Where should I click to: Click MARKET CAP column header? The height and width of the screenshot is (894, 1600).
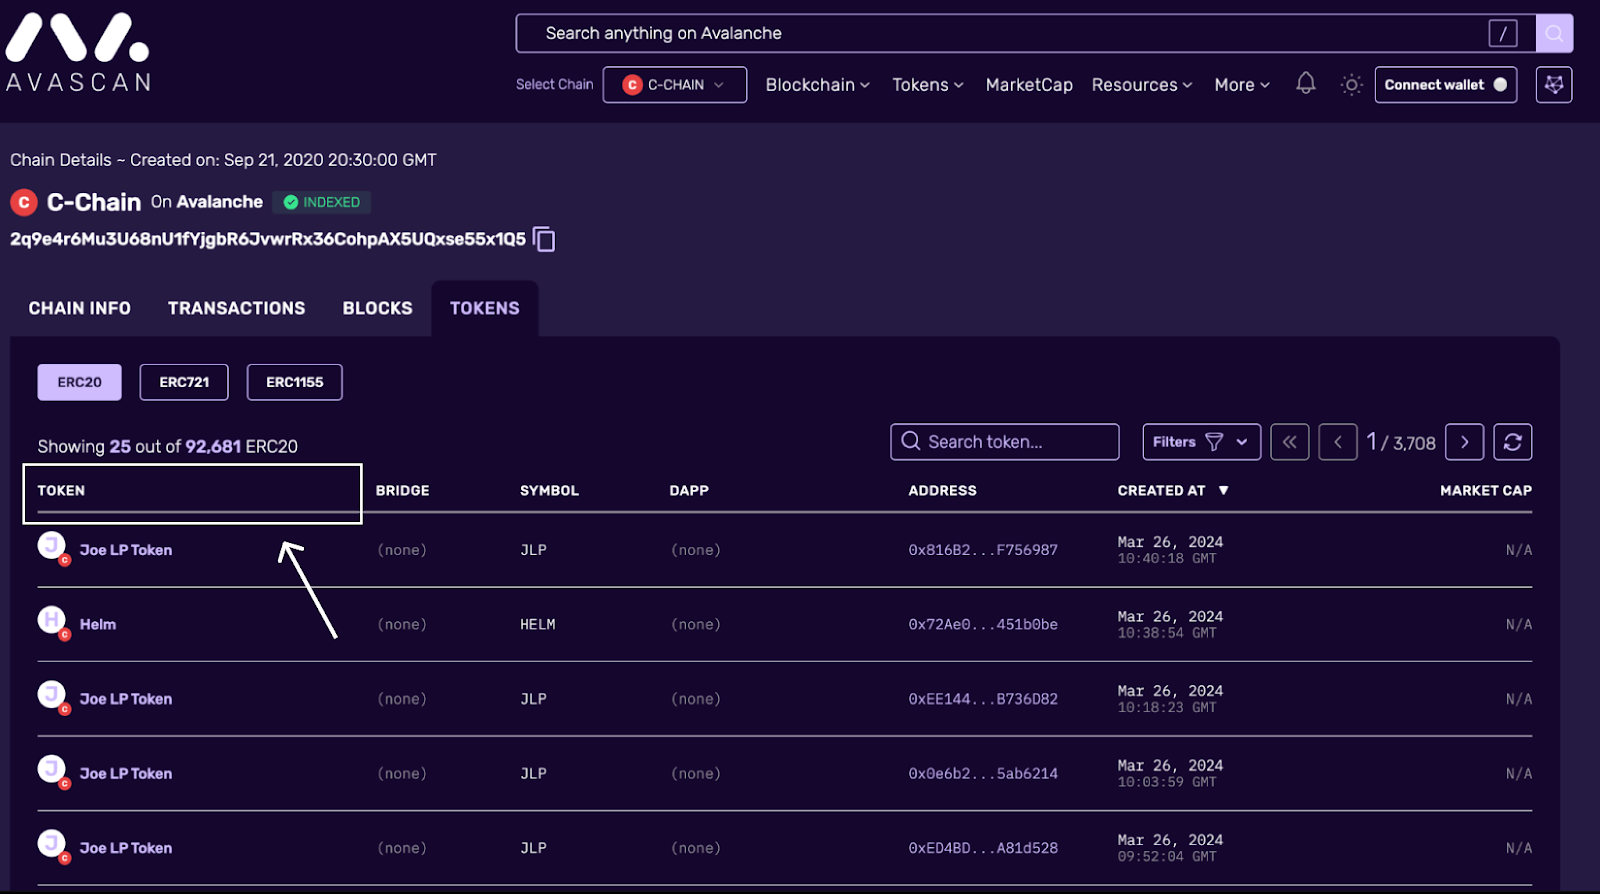pos(1486,491)
